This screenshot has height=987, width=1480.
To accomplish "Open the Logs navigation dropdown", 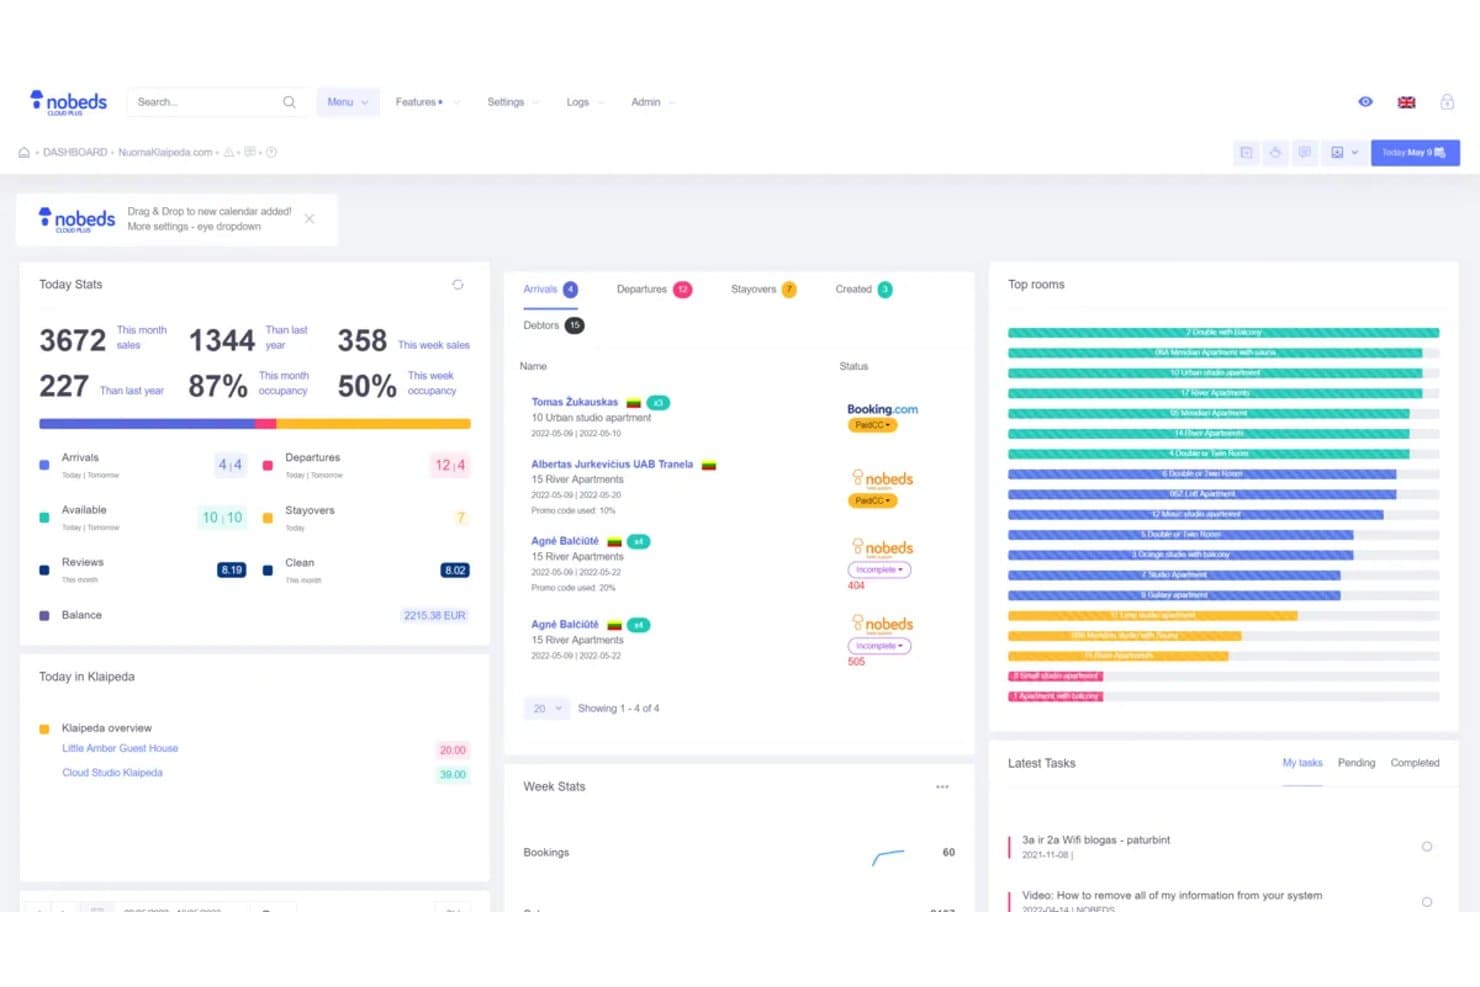I will 585,102.
